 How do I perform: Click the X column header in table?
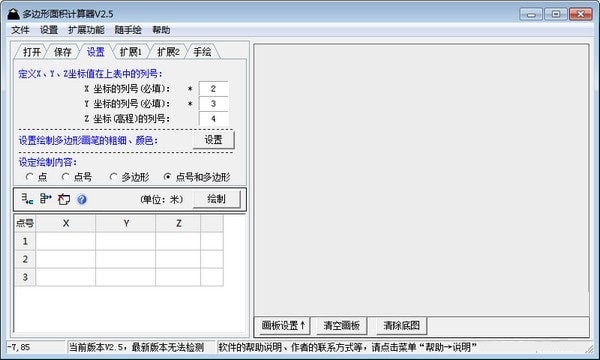66,223
